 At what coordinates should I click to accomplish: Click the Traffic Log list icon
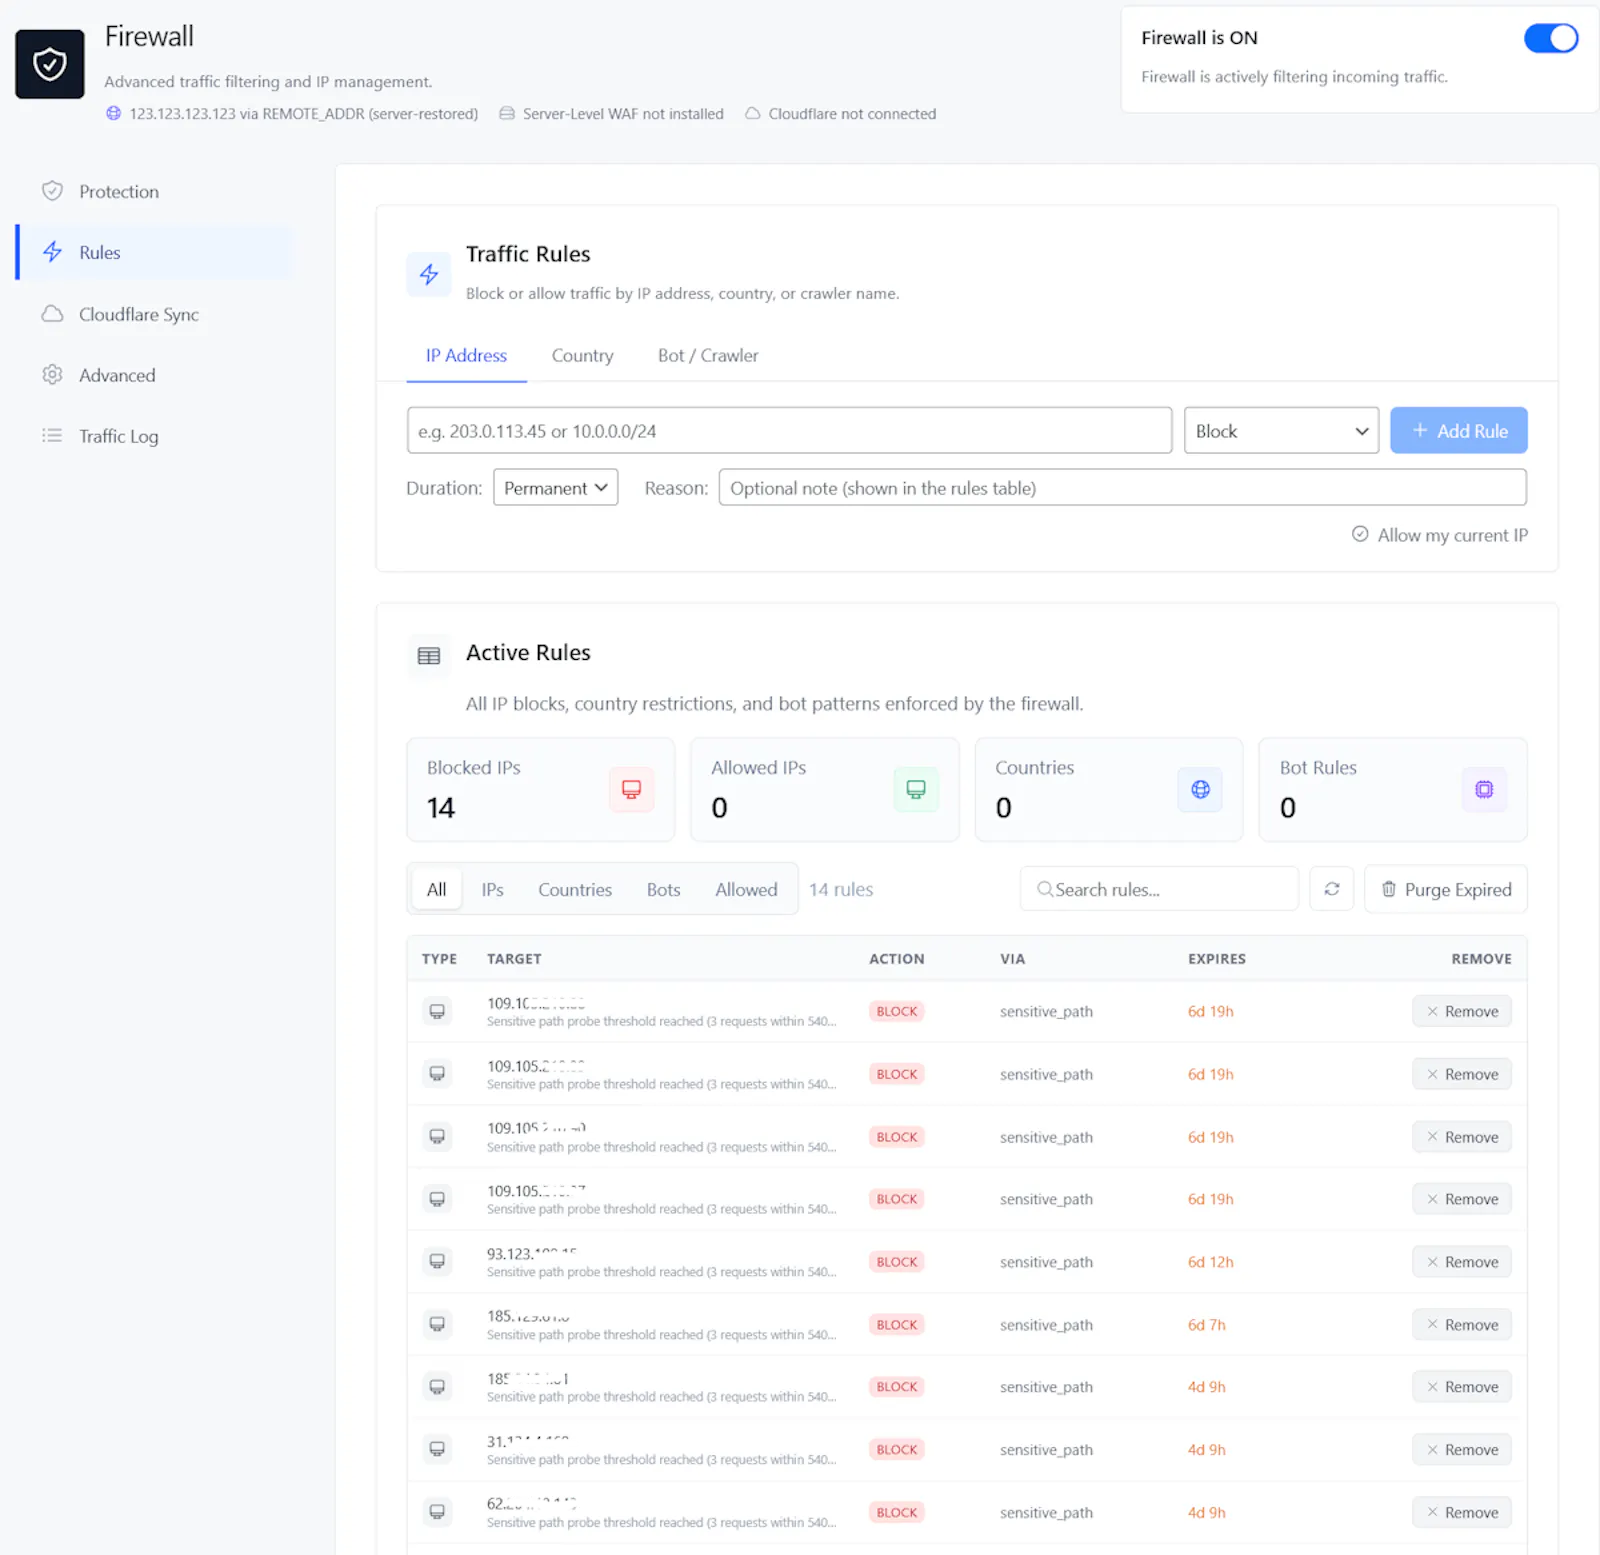click(52, 436)
